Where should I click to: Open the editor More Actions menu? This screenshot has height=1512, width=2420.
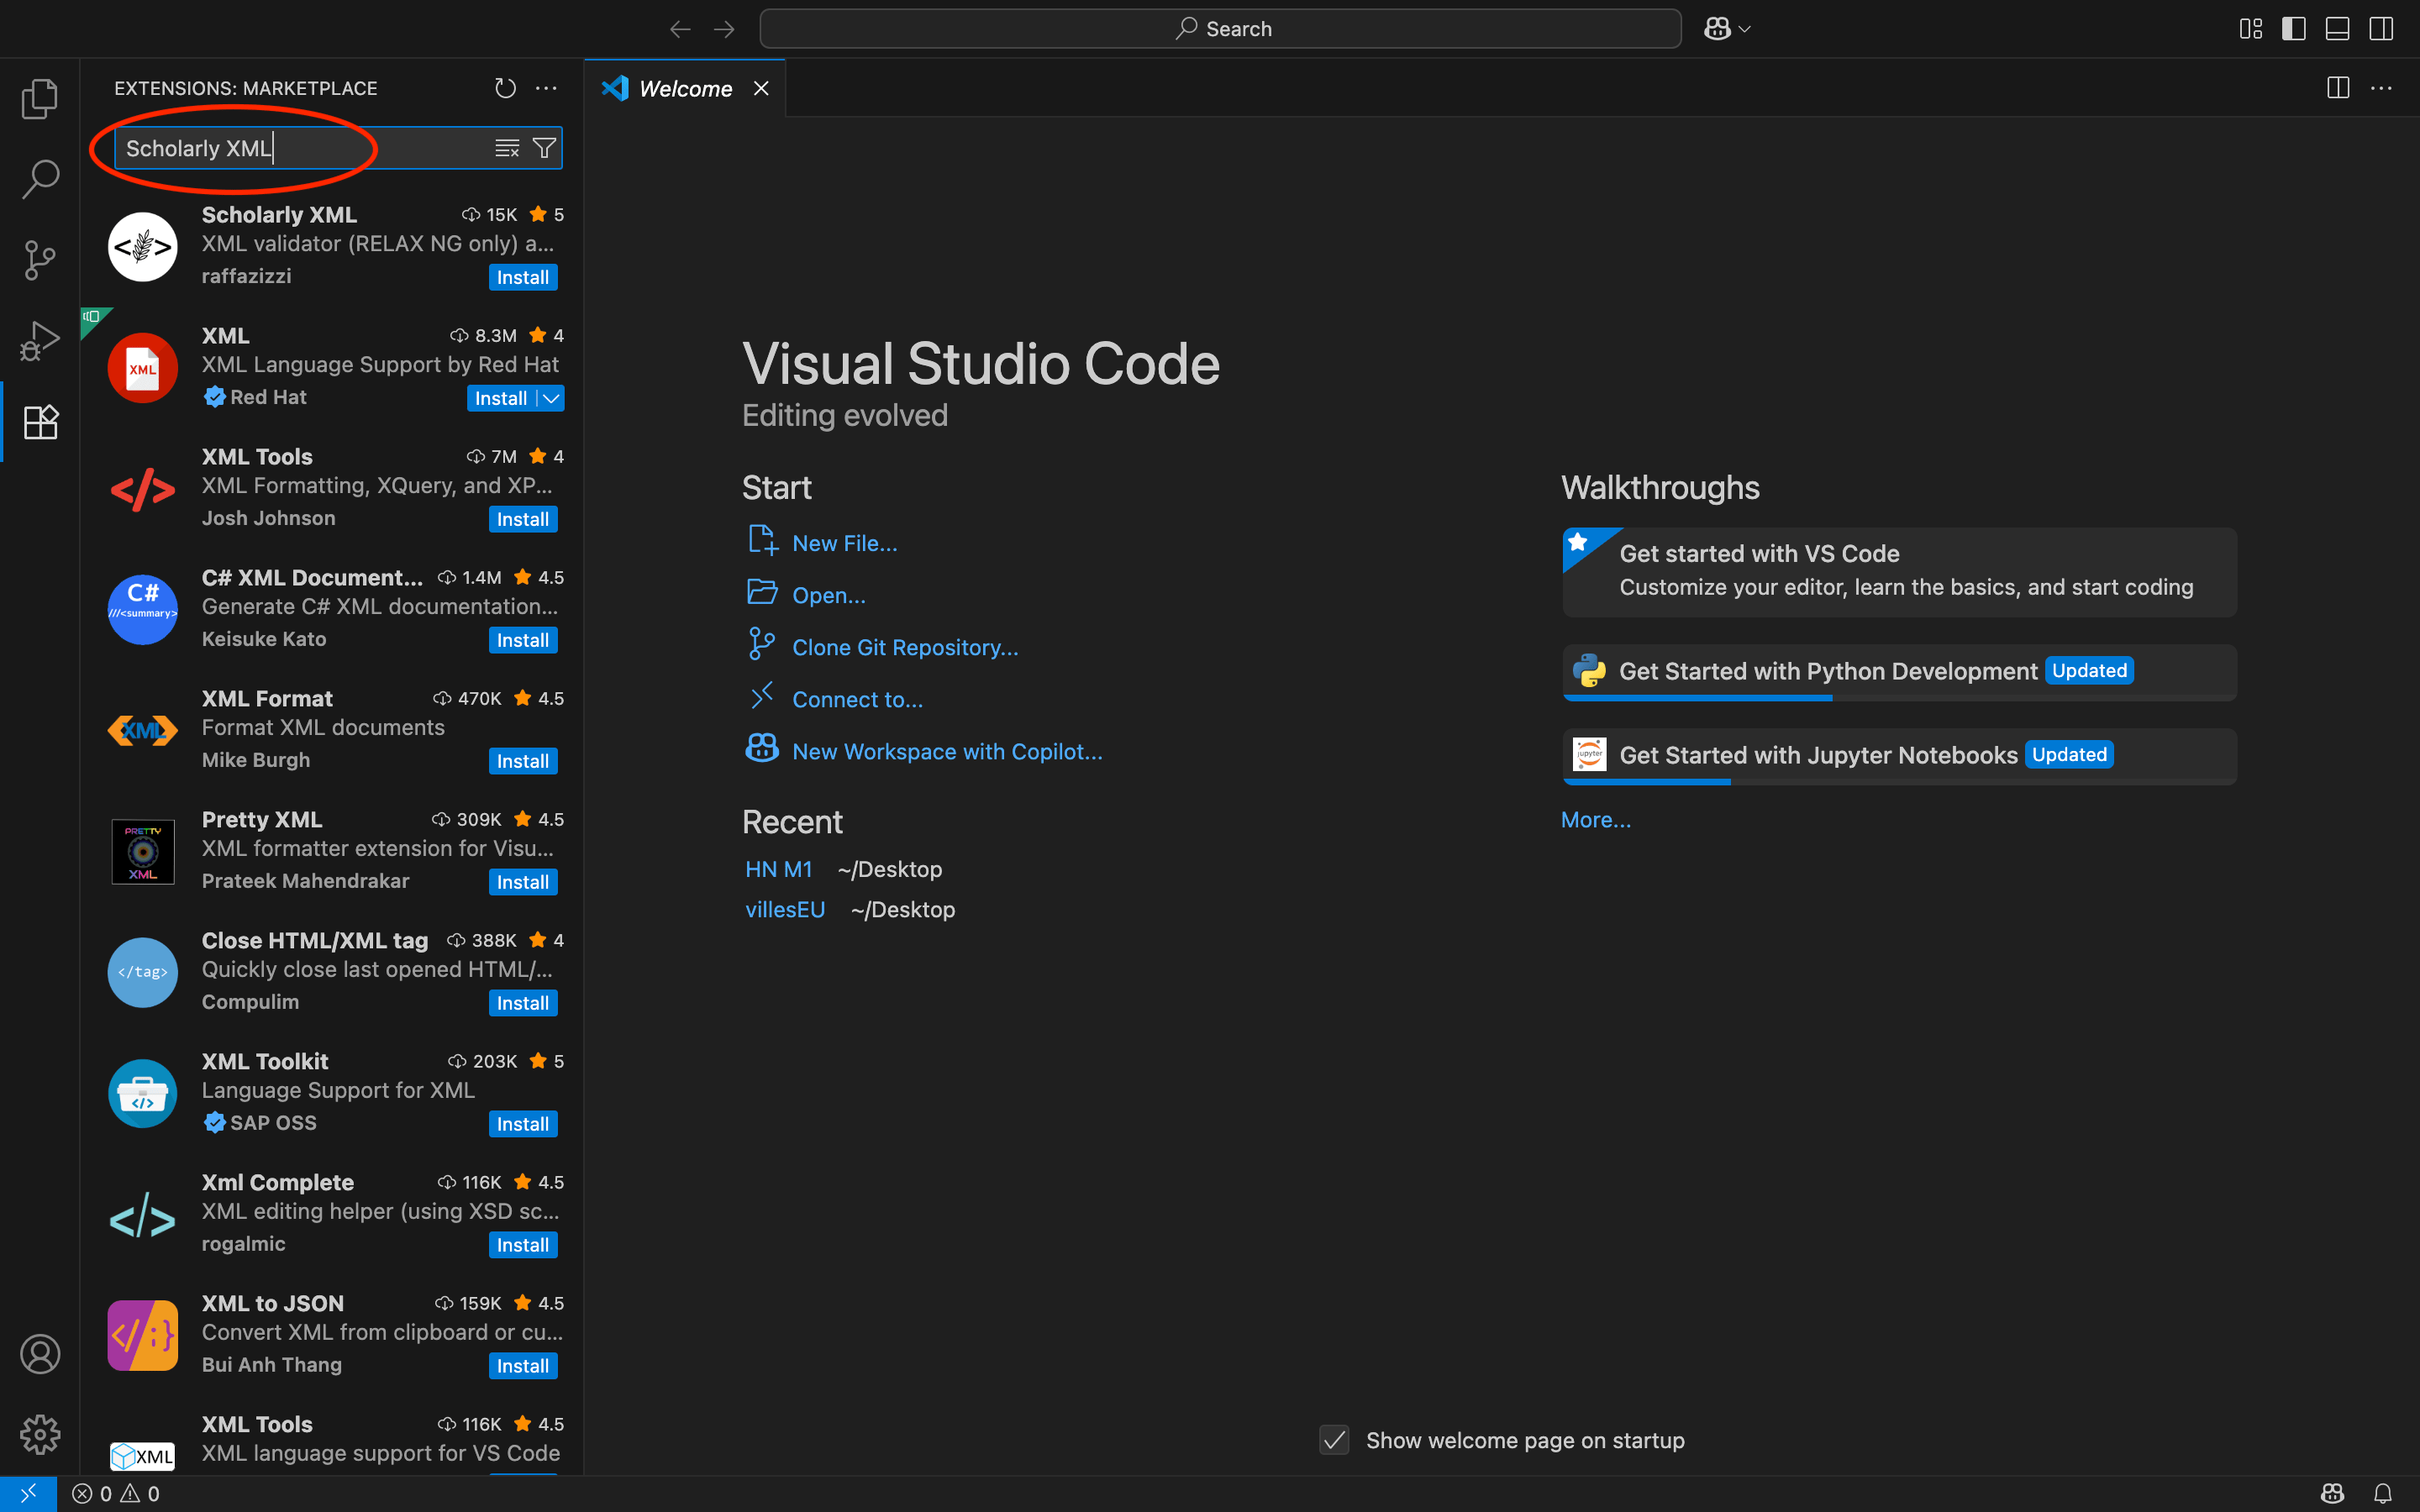point(2384,88)
